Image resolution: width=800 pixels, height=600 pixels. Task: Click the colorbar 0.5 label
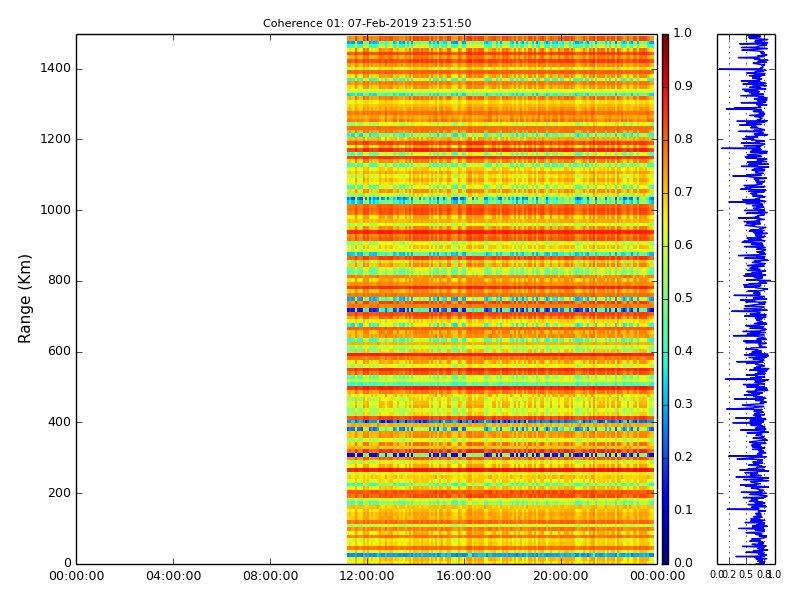pos(683,298)
